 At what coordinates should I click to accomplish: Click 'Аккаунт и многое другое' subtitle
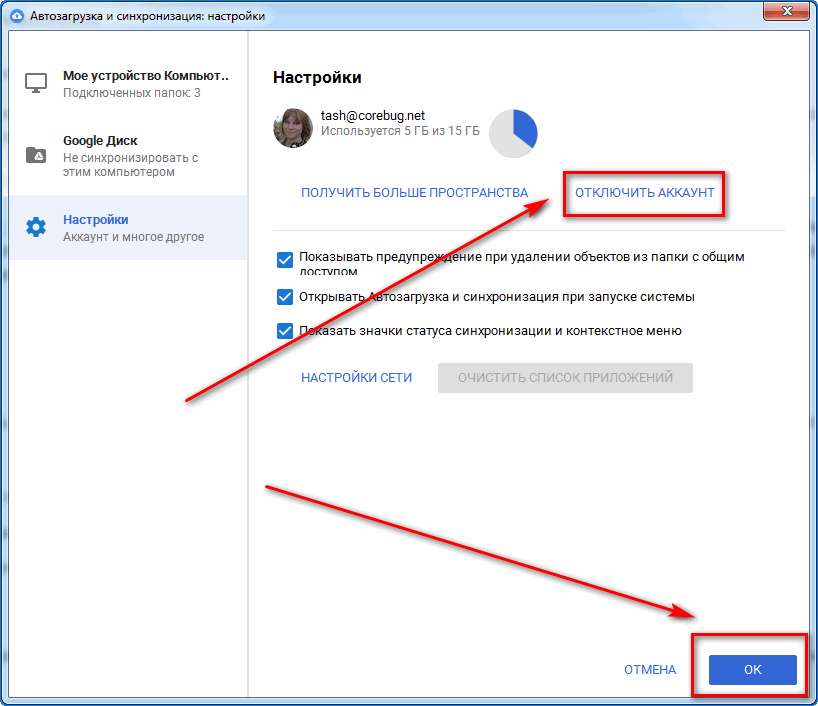(134, 237)
